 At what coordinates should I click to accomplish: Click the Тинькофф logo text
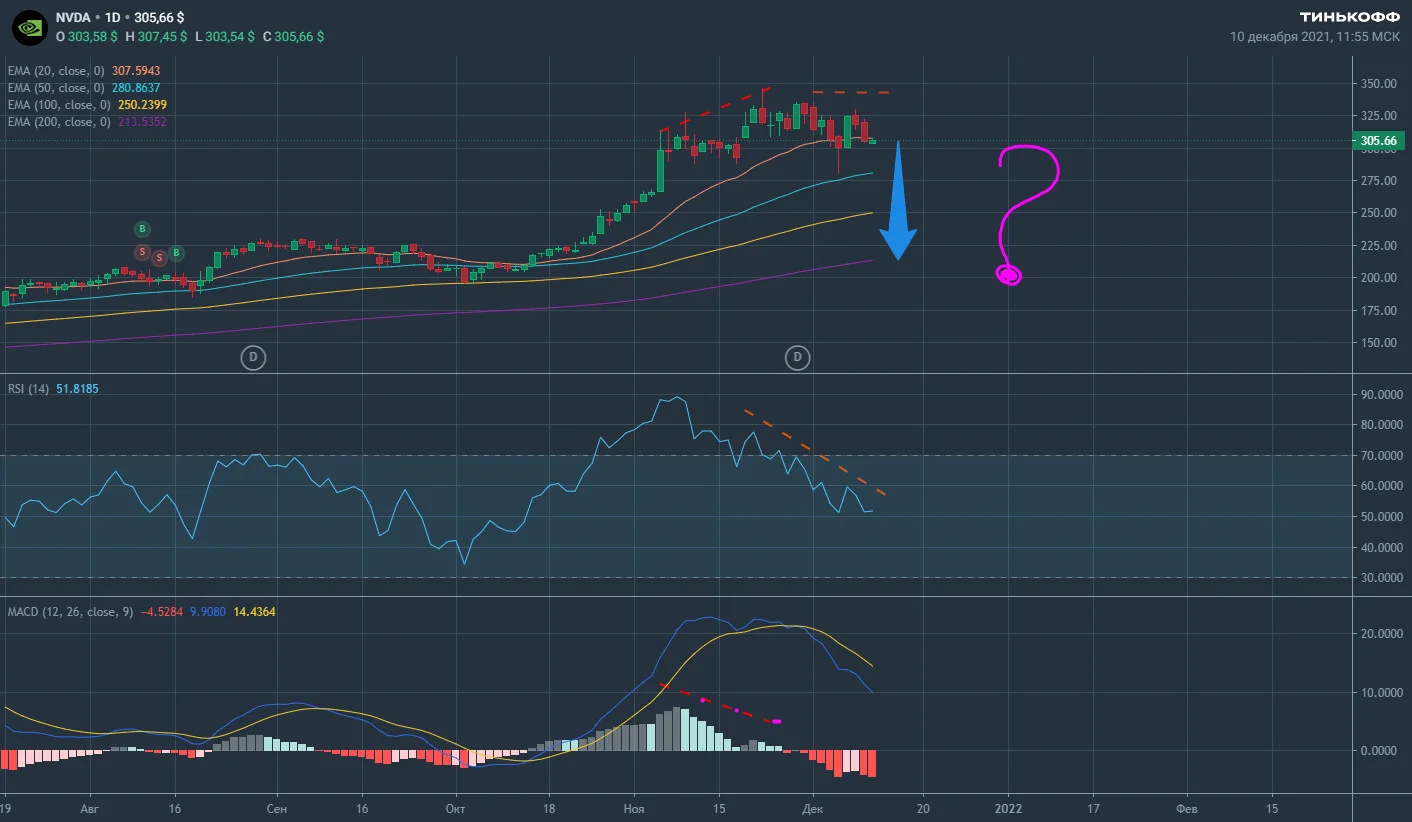(1350, 17)
